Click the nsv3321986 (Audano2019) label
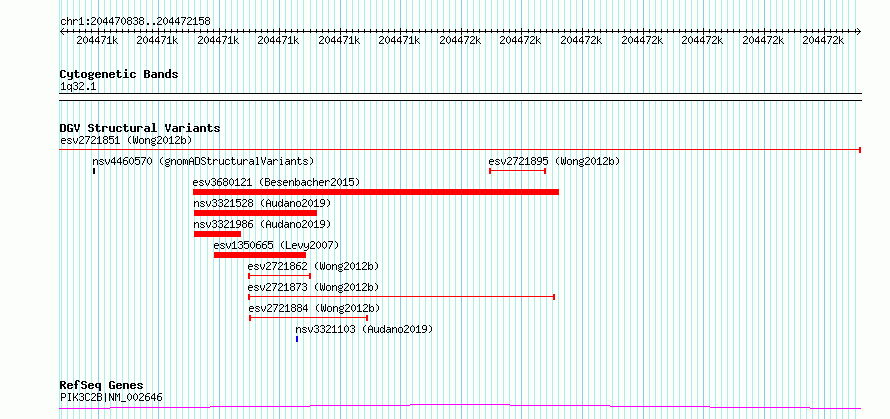Viewport: 890px width, 419px height. (262, 224)
